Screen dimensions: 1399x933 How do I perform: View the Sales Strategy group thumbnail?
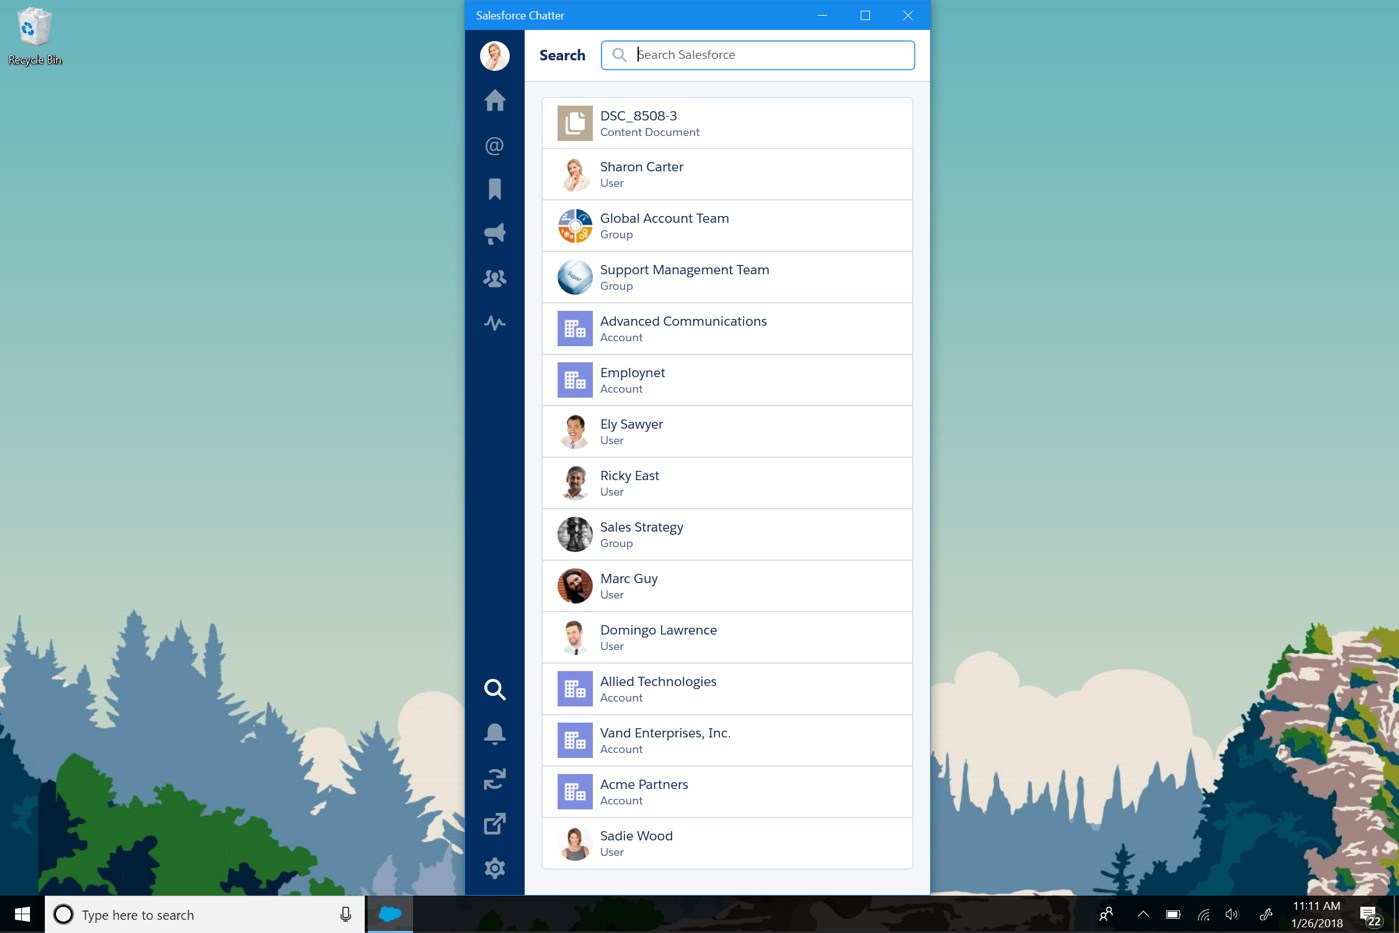pyautogui.click(x=574, y=533)
